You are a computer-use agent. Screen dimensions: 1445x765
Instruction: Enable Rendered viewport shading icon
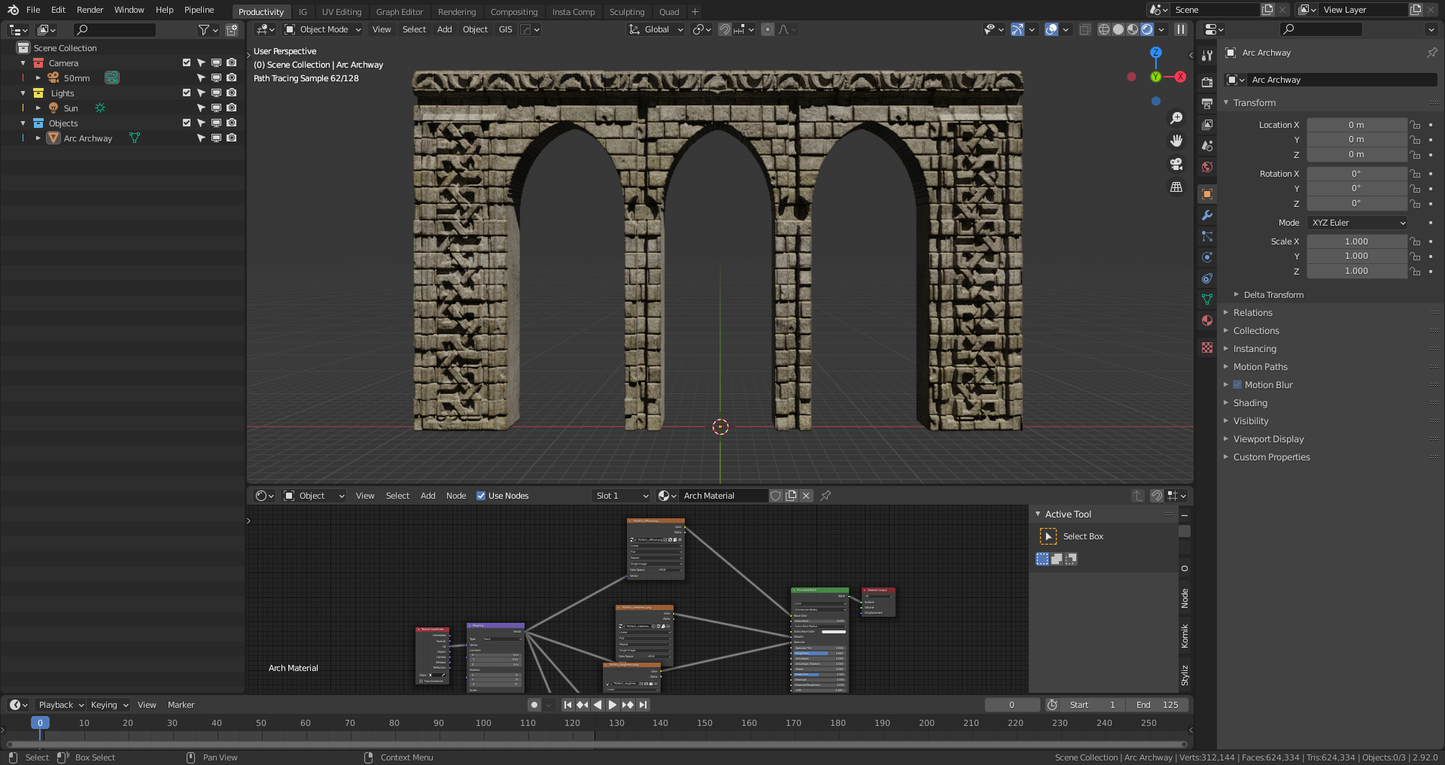click(1147, 29)
